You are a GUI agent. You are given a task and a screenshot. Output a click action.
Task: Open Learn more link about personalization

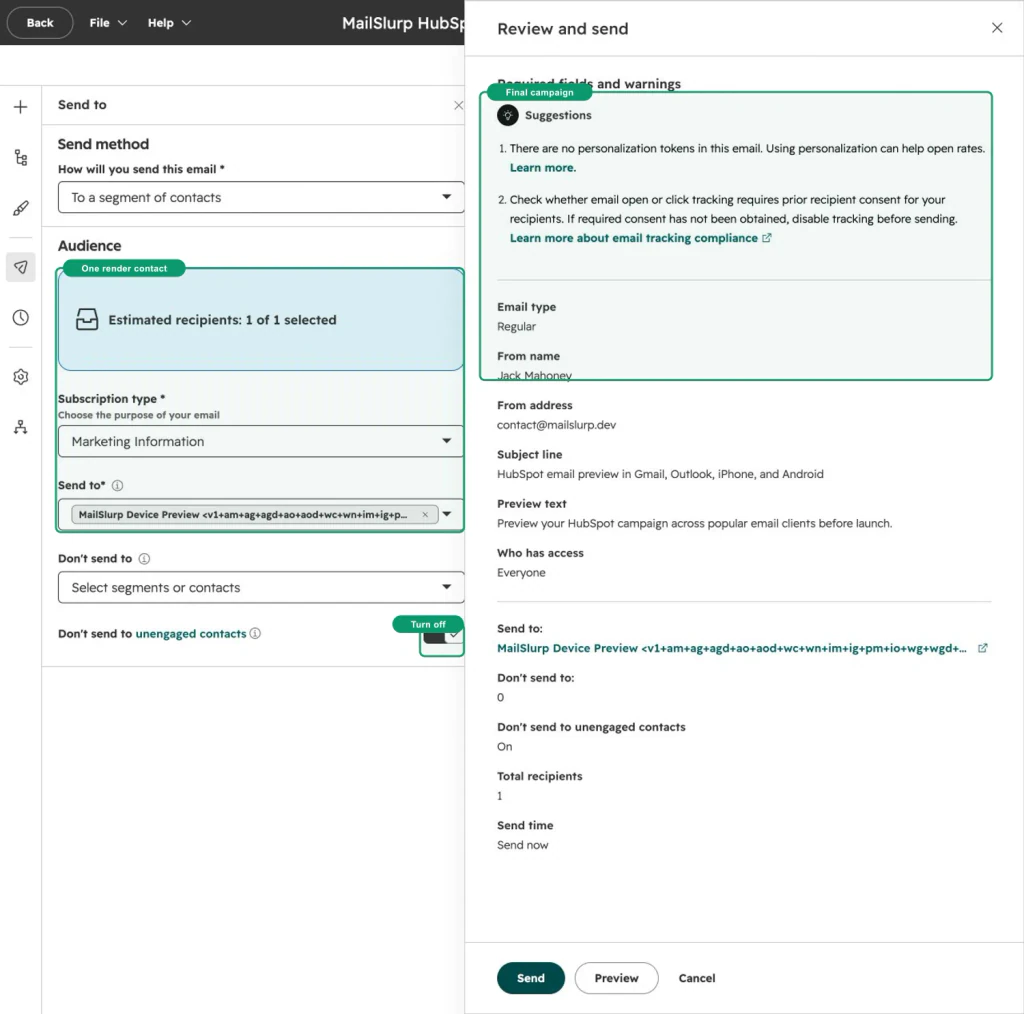[x=543, y=168]
